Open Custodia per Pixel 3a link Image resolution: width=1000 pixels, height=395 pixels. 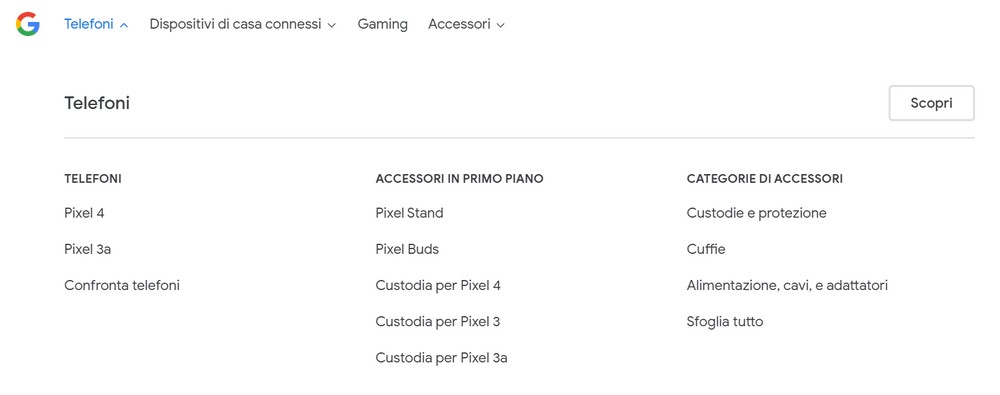point(441,358)
